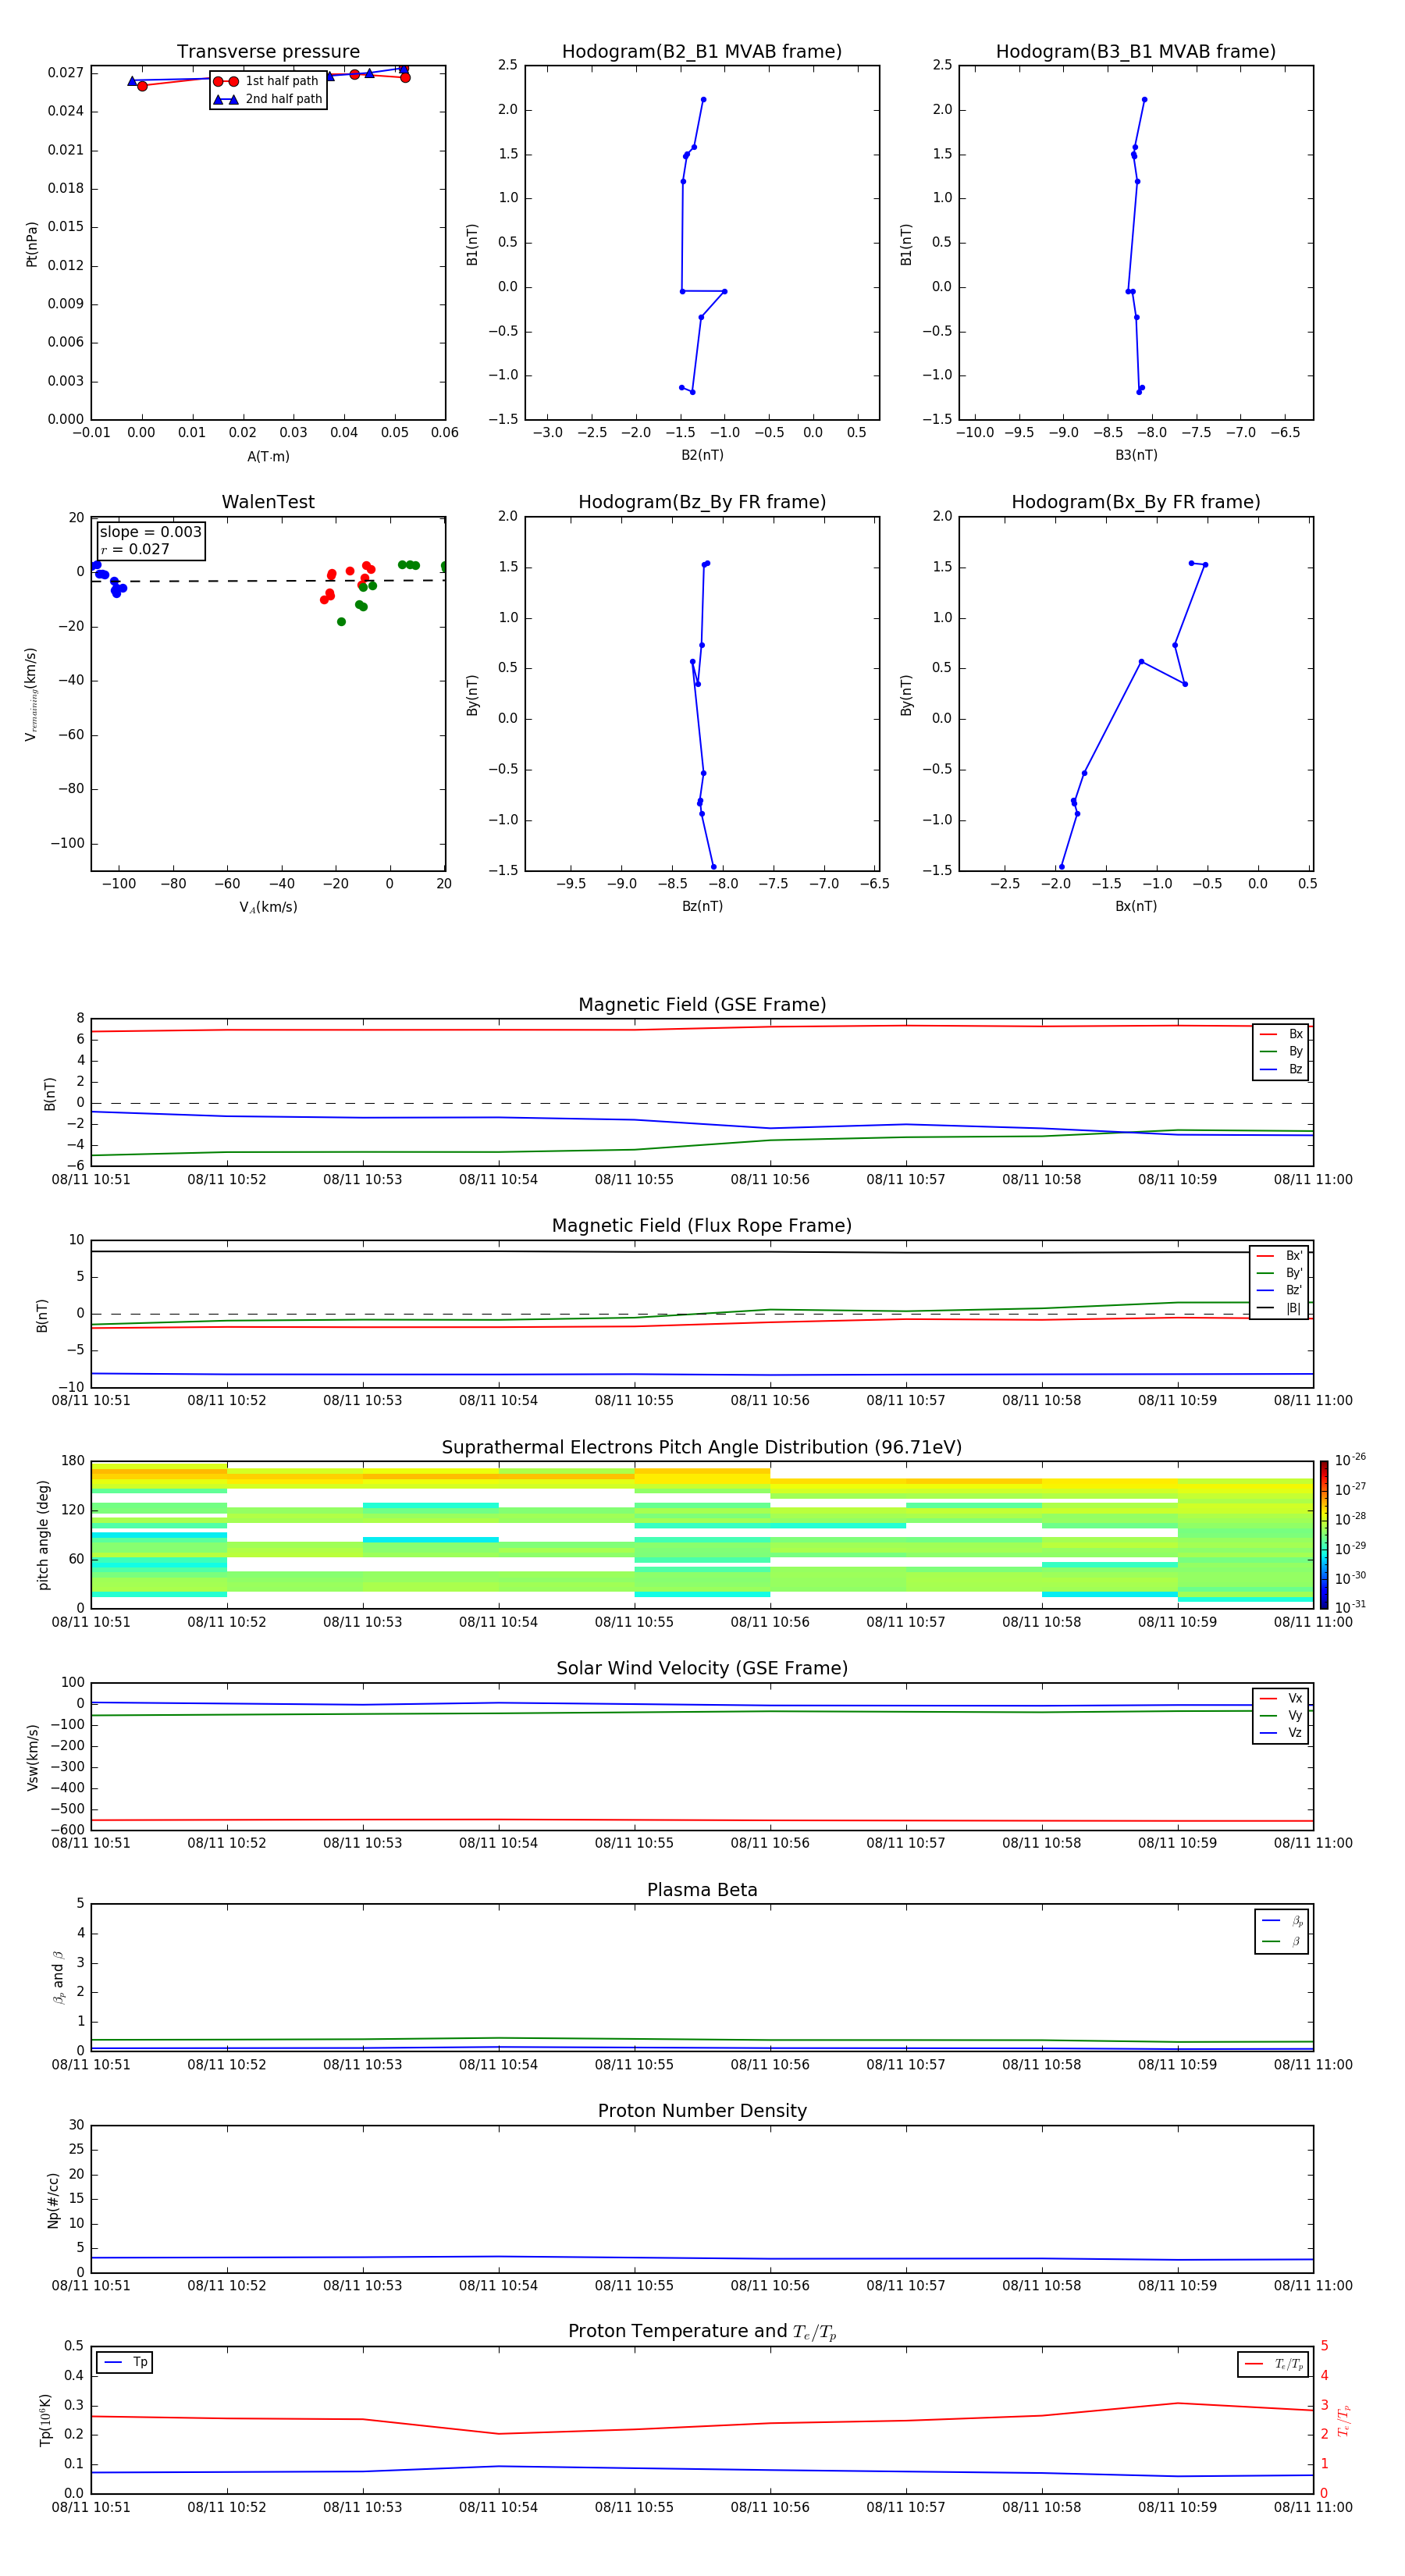Viewport: 1405px width, 2576px height.
Task: Click the 'Transverse pressure' plot title
Action: 268,52
